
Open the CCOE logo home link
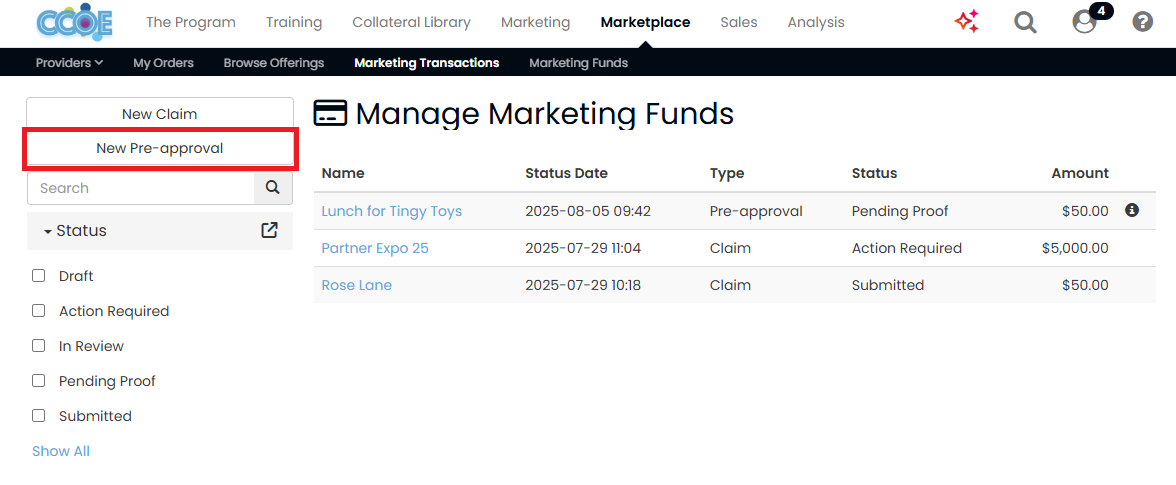click(74, 22)
